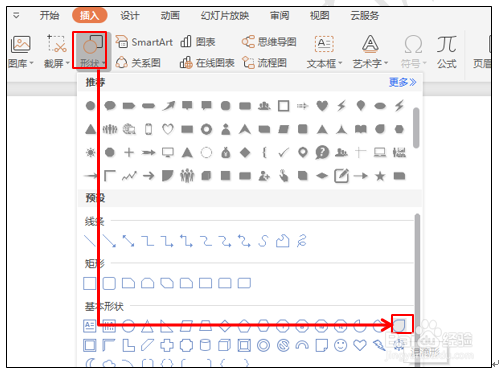
Task: Open the 审阅 tab
Action: 279,15
